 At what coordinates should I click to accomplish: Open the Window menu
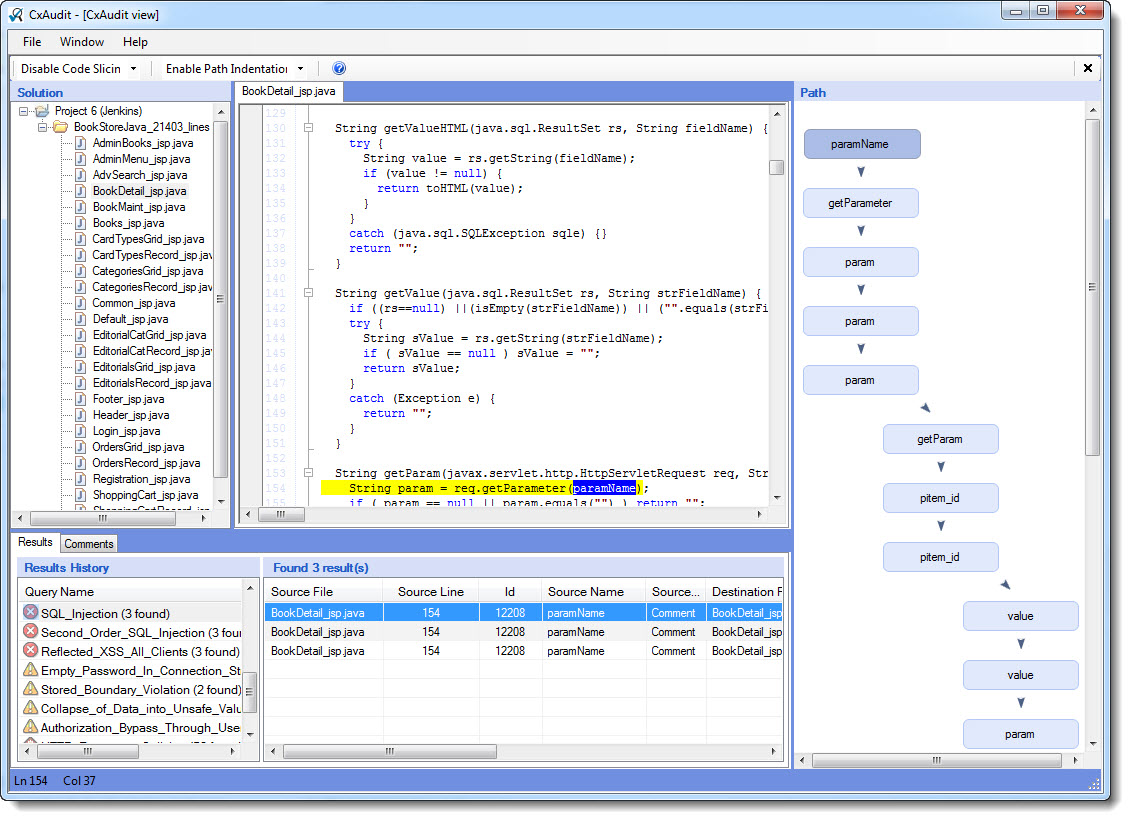82,42
